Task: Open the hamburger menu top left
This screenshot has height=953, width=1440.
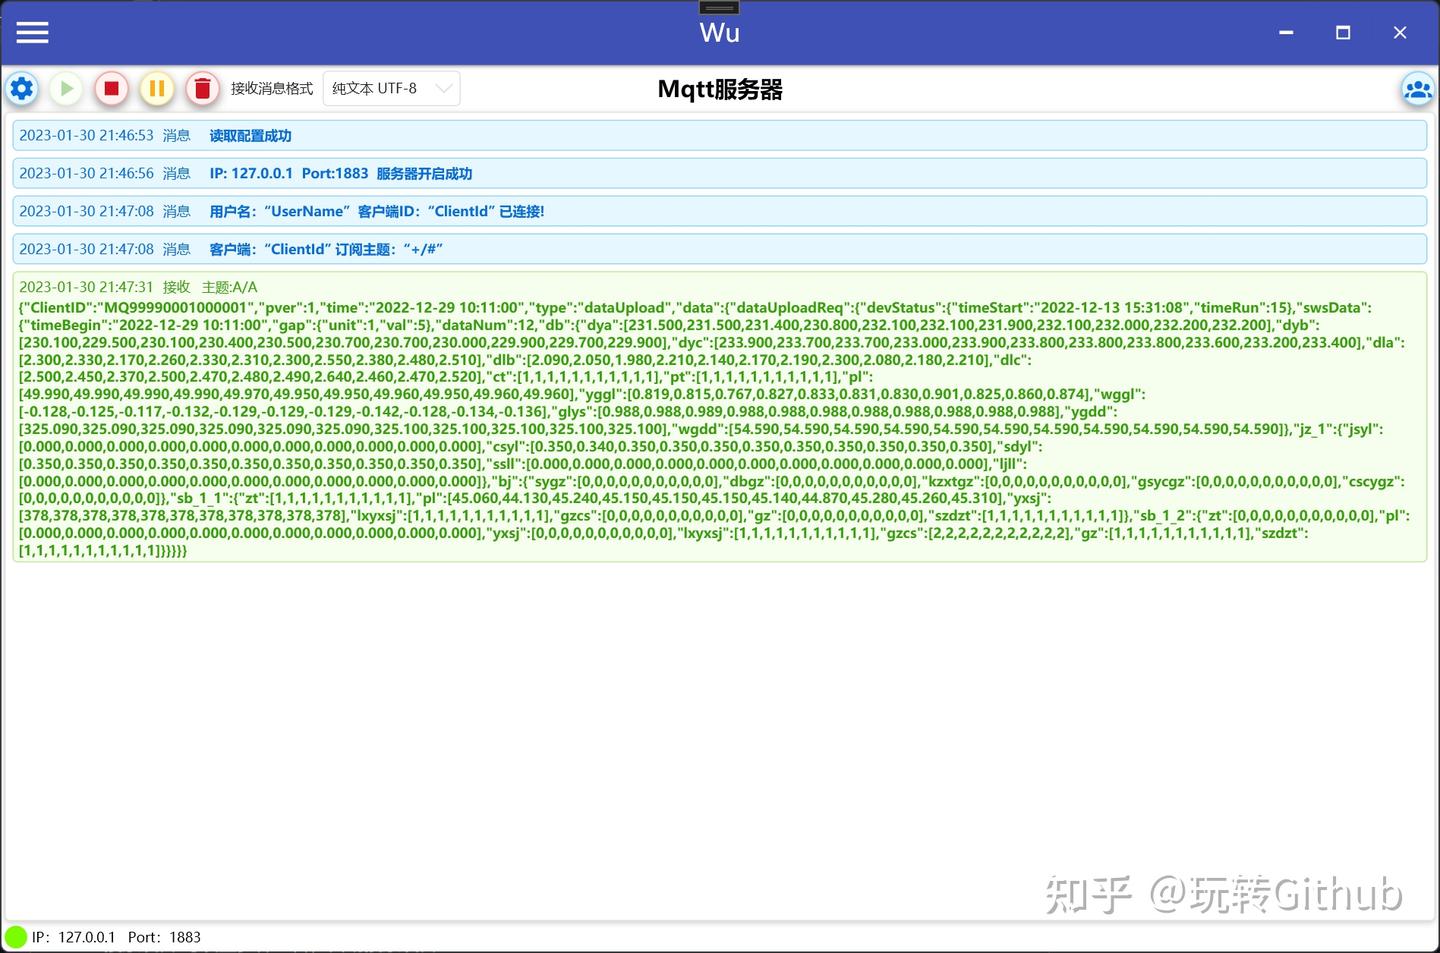Action: click(x=32, y=32)
